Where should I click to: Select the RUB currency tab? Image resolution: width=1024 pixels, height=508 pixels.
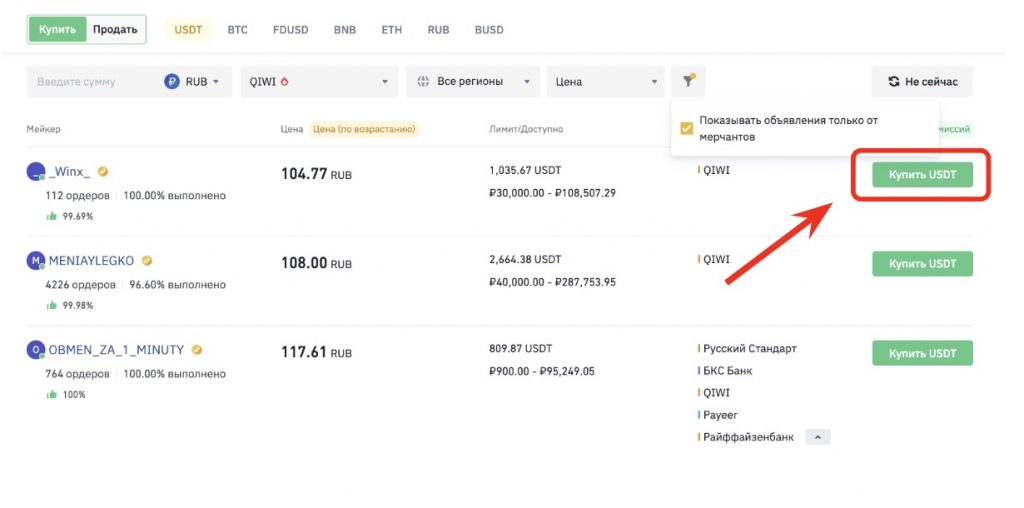coord(438,30)
